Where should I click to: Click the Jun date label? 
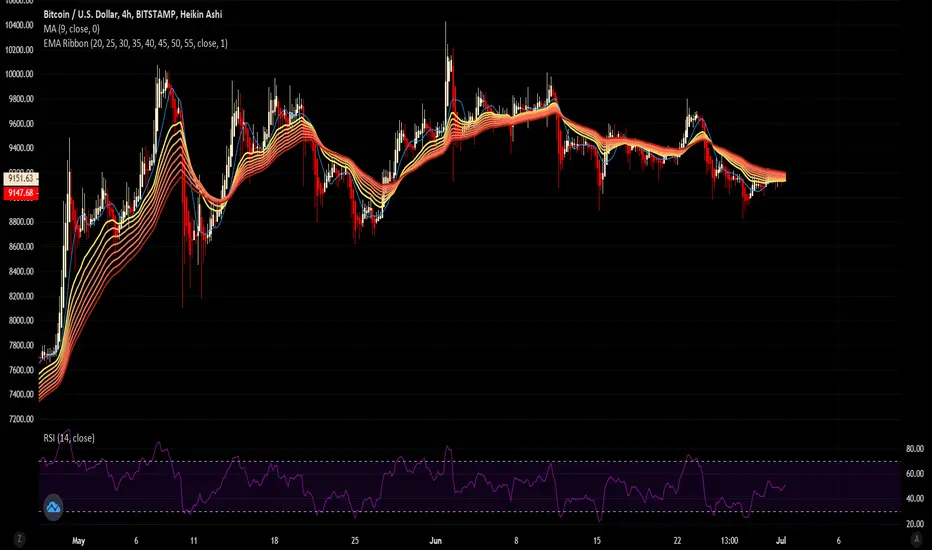pyautogui.click(x=436, y=540)
